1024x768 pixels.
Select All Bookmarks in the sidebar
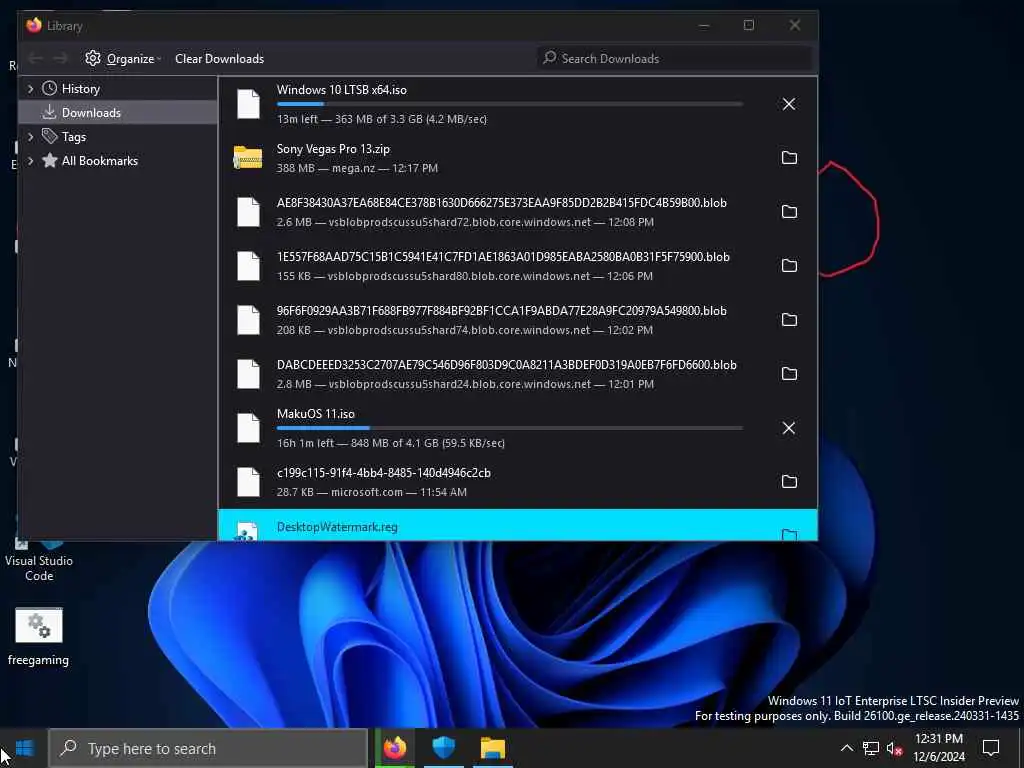(x=99, y=161)
